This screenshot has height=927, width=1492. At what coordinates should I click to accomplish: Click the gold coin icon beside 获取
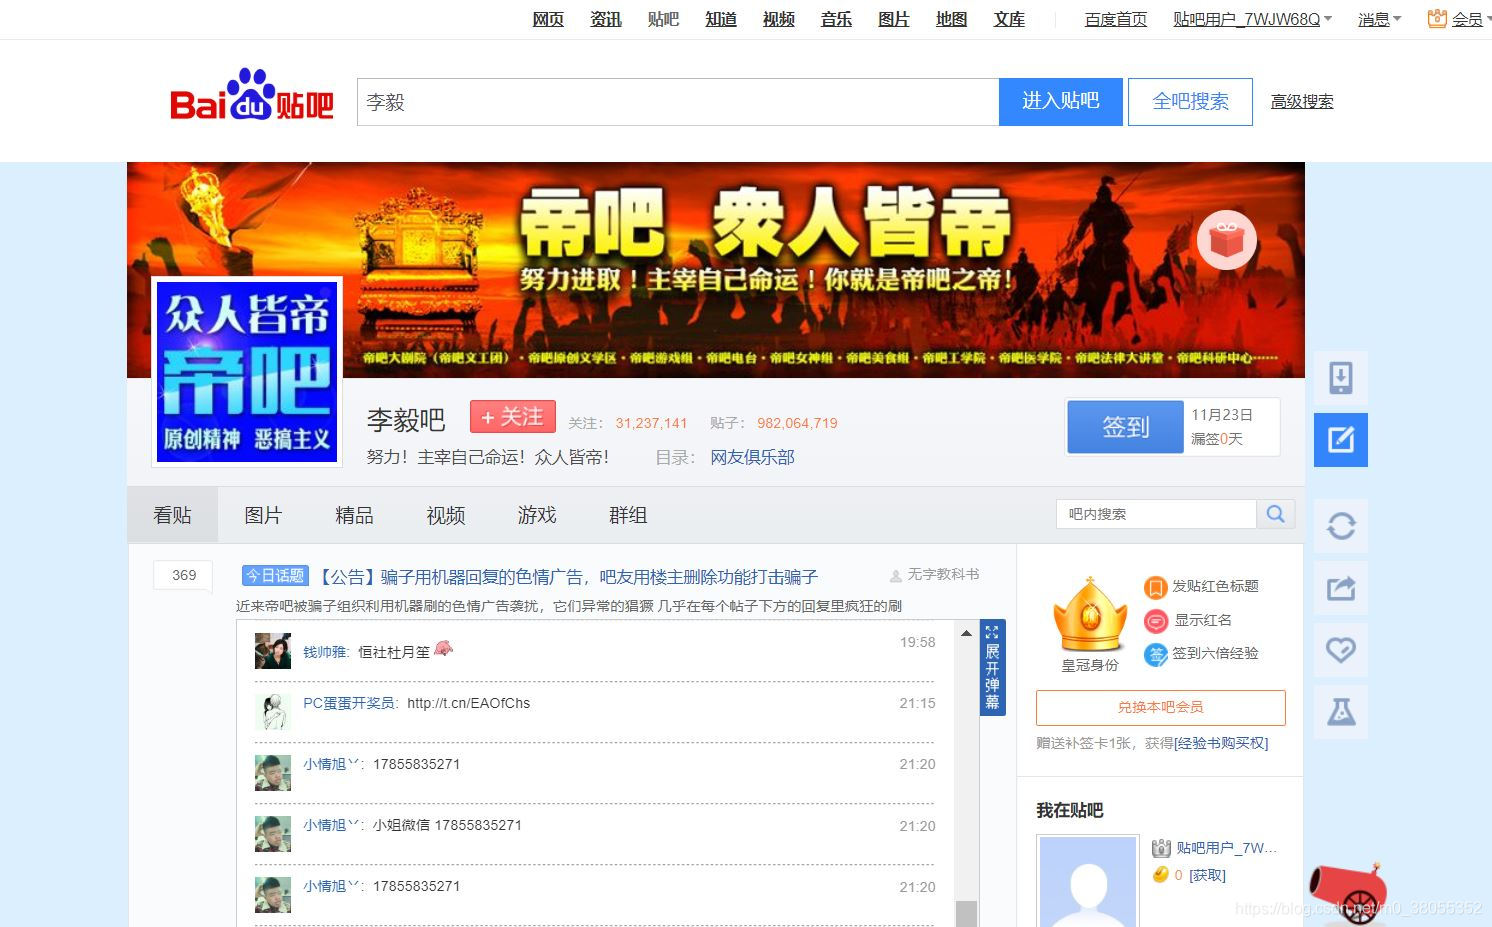coord(1161,875)
